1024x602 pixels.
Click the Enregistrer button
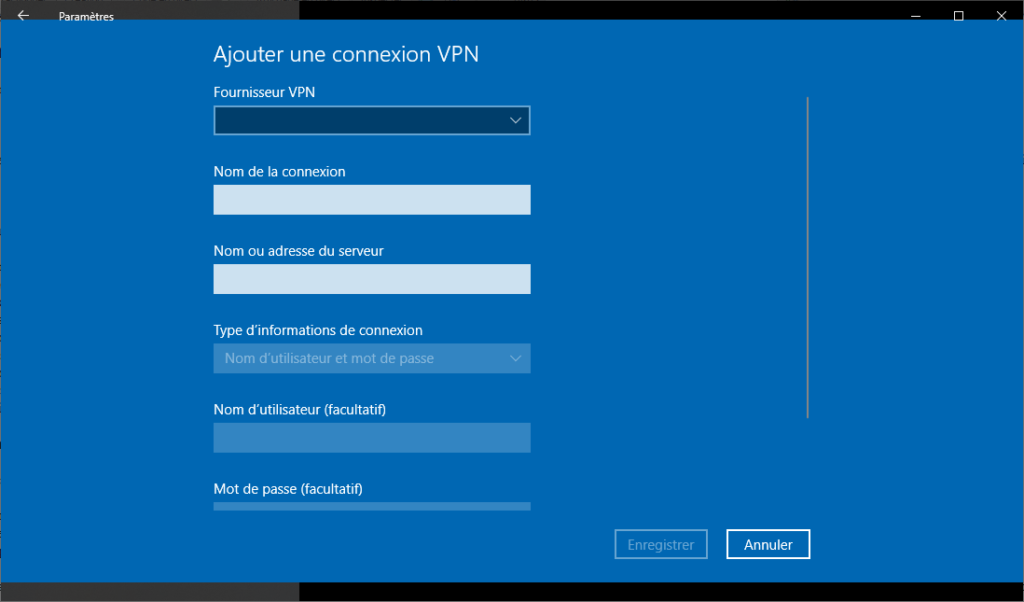[x=661, y=545]
